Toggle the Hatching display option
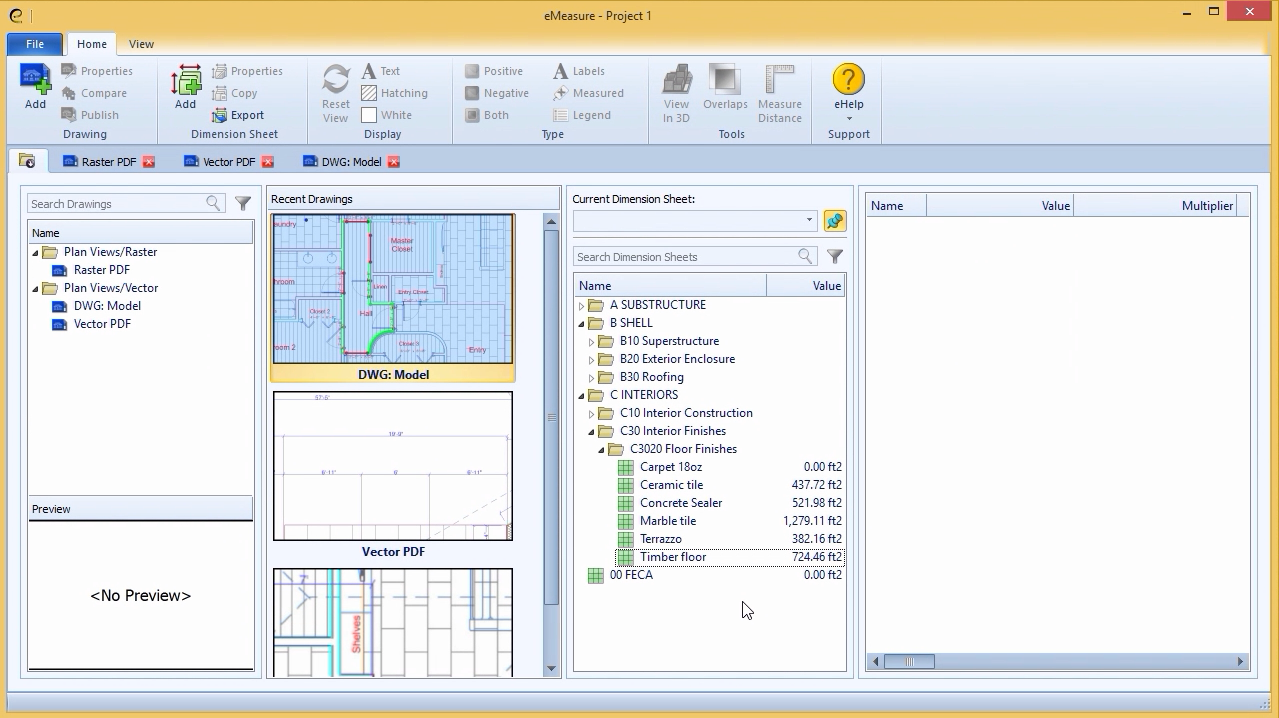The height and width of the screenshot is (718, 1279). 394,93
